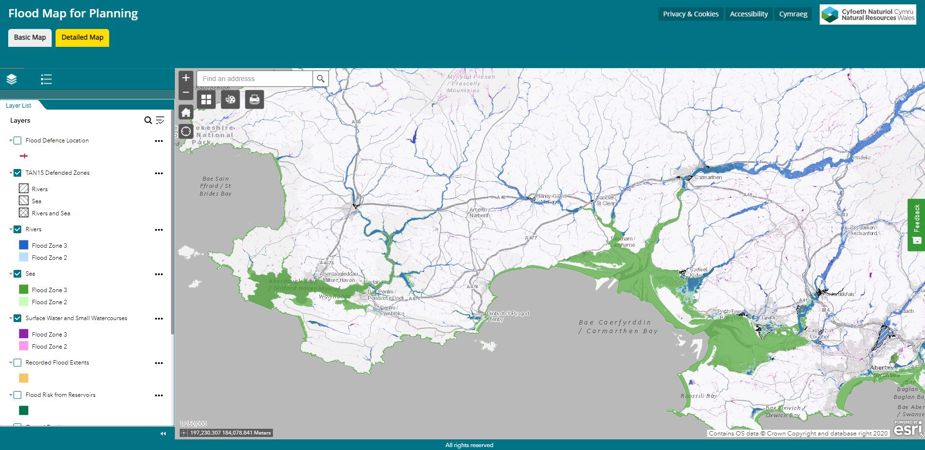Click the Find an address field
This screenshot has width=925, height=450.
(254, 78)
